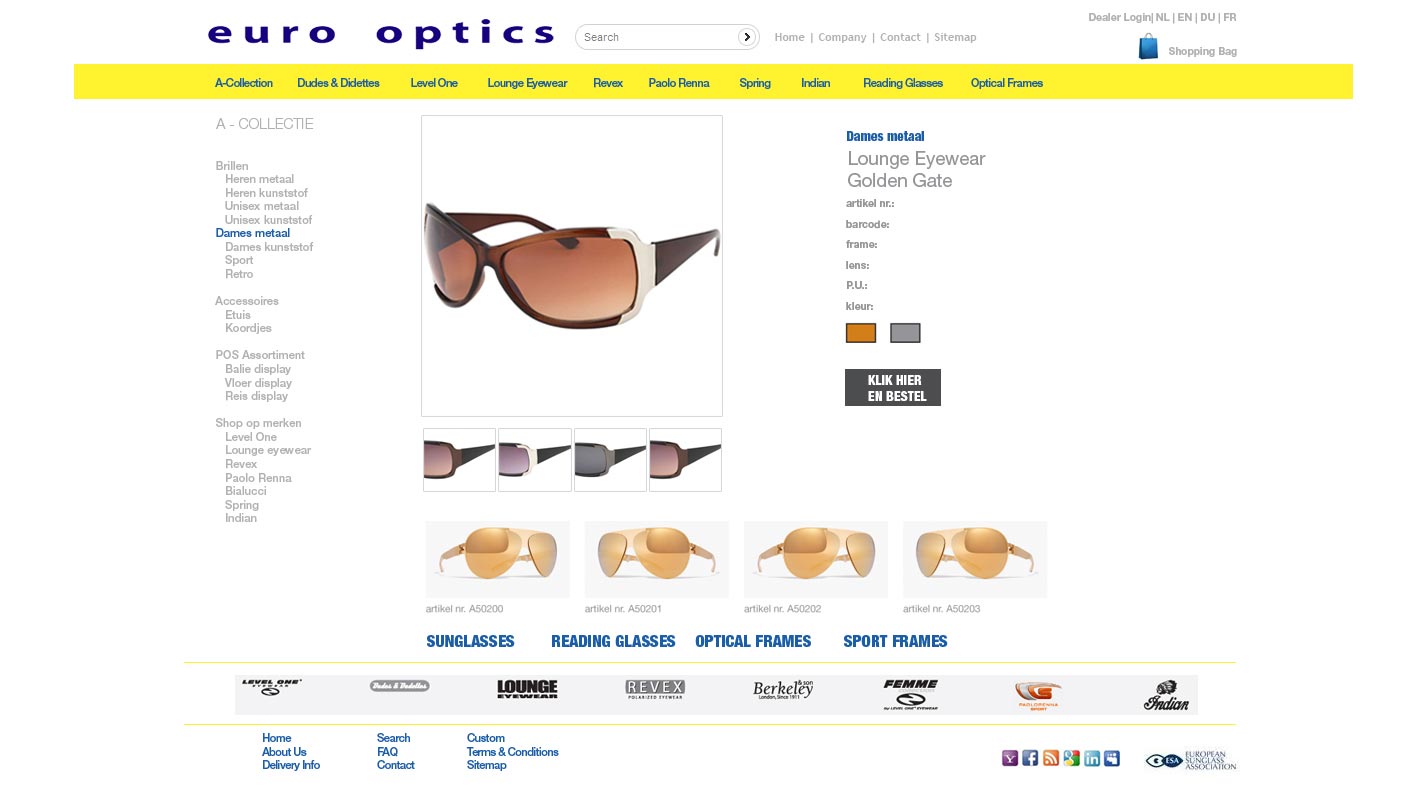The width and height of the screenshot is (1420, 790).
Task: Select Heren metaal in sidebar
Action: point(259,179)
